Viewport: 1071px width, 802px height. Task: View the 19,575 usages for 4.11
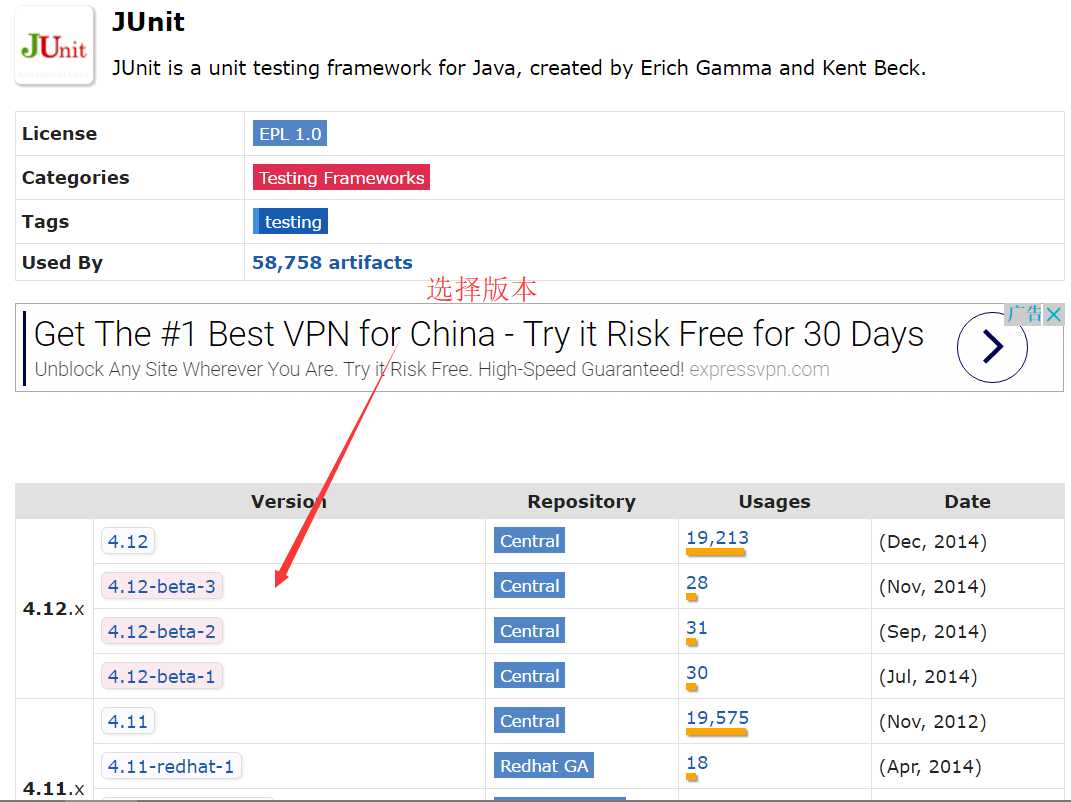click(717, 718)
